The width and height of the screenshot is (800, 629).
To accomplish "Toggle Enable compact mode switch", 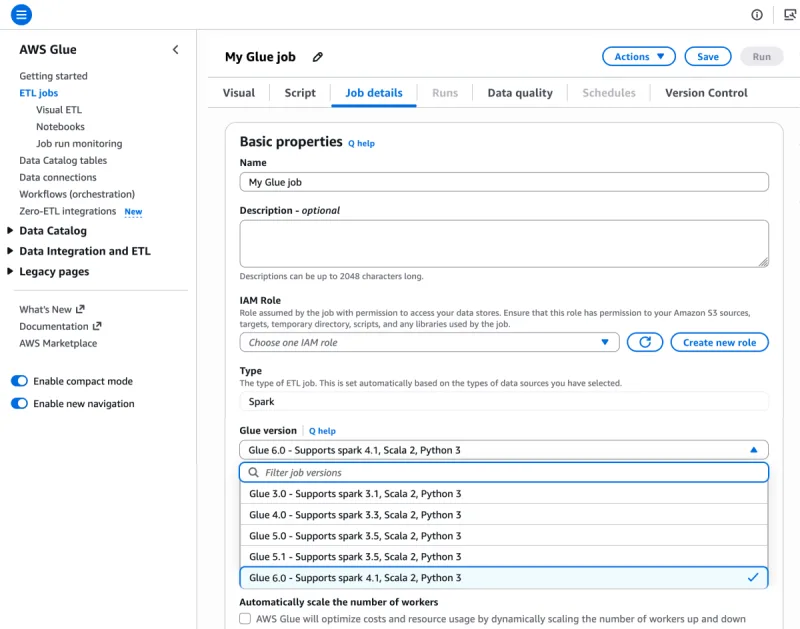I will pos(19,381).
